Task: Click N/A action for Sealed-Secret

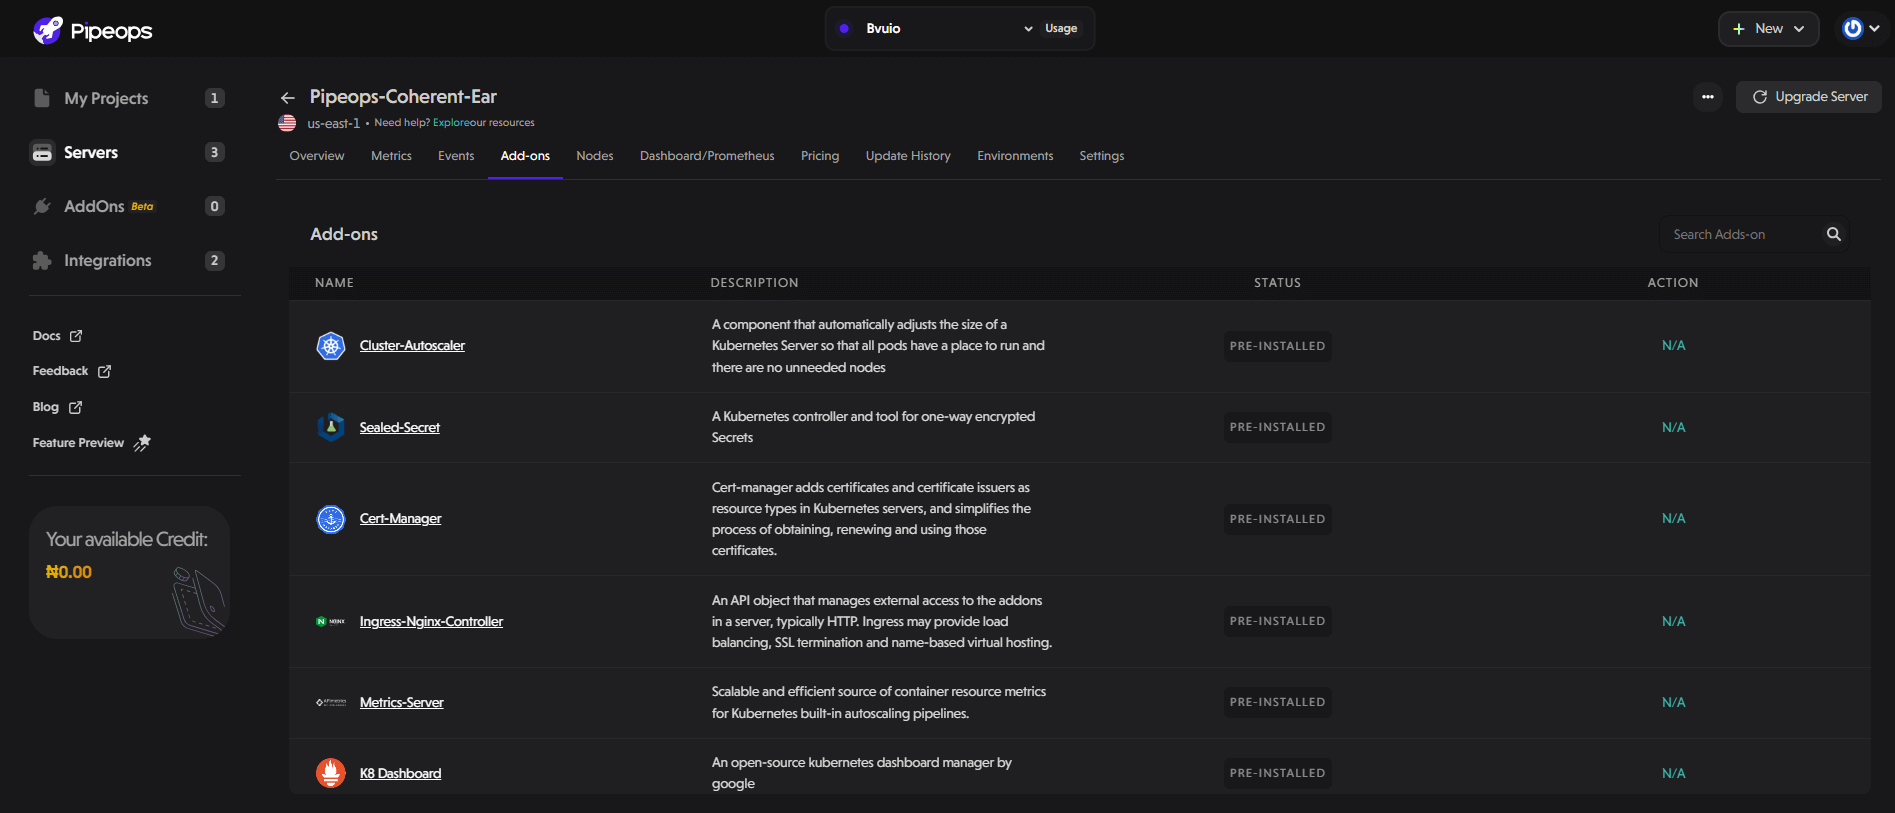Action: point(1673,427)
